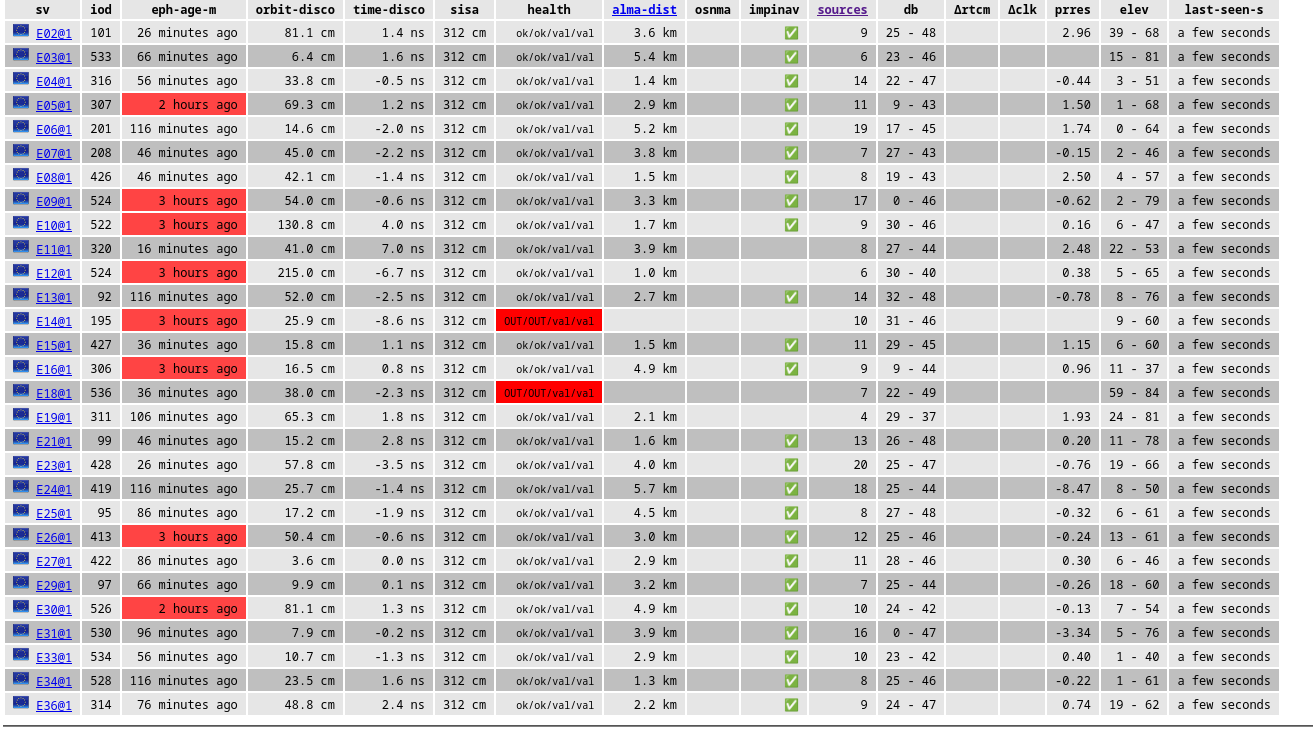Open satellite E05@1 details link

(x=54, y=105)
